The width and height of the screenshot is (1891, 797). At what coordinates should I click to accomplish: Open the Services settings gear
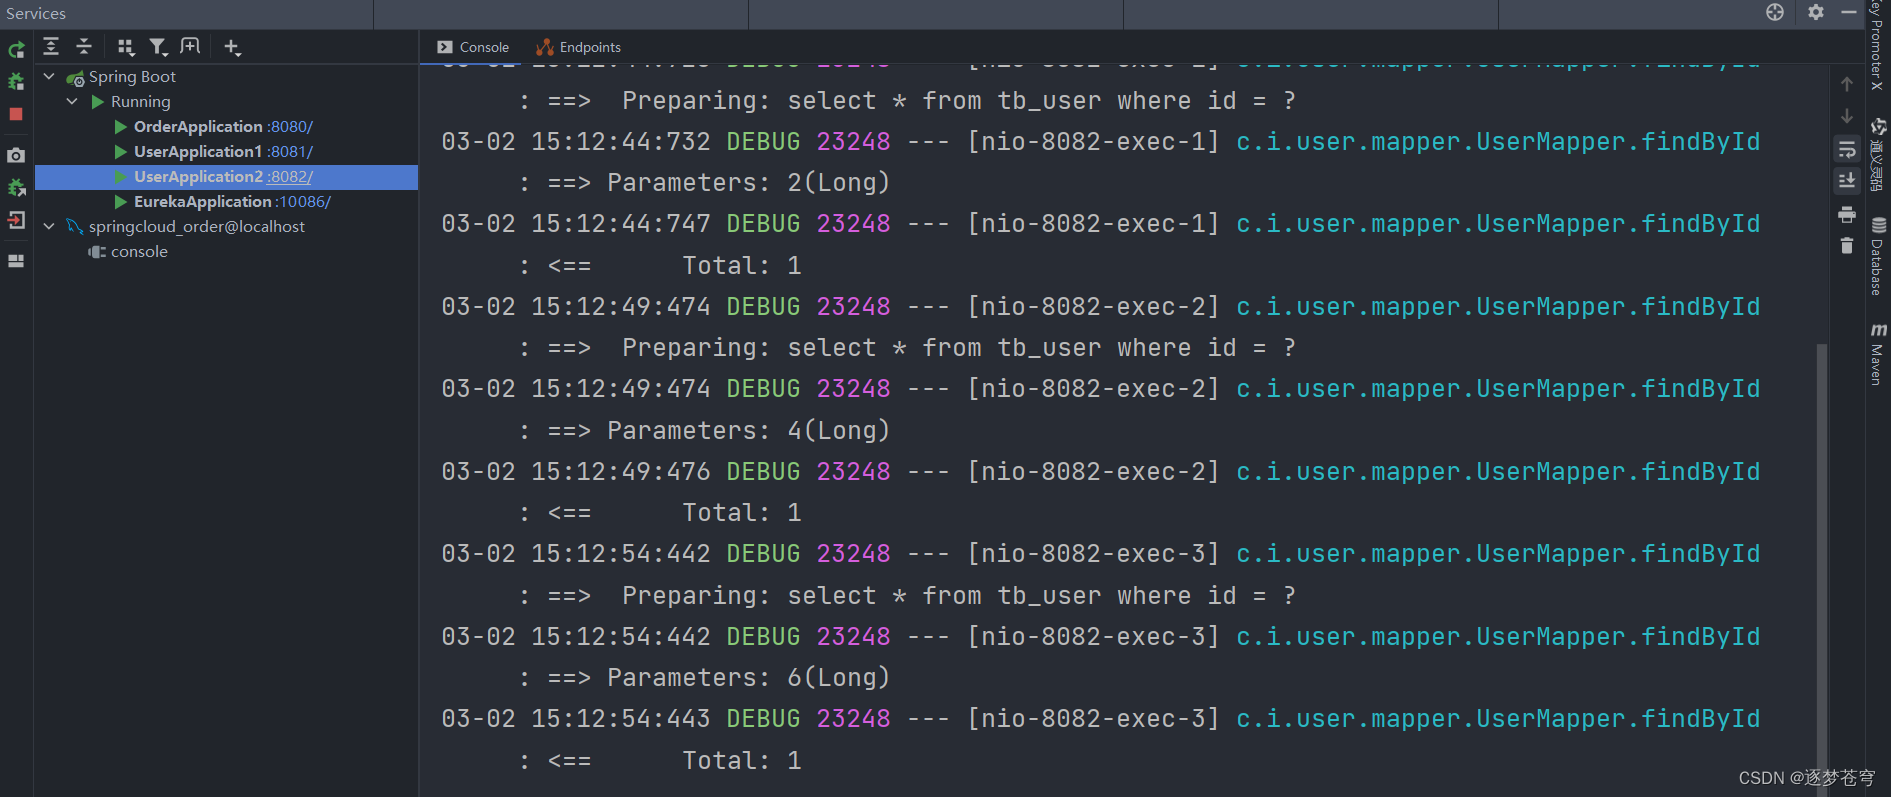1816,12
